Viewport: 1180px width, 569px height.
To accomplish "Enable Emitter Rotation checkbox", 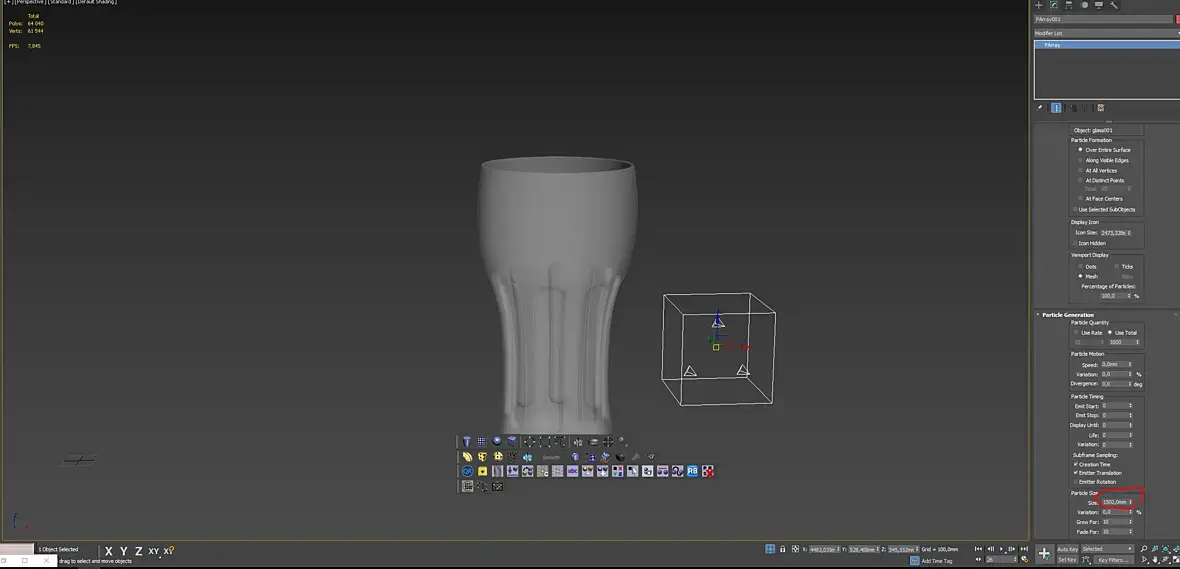I will (x=1095, y=482).
